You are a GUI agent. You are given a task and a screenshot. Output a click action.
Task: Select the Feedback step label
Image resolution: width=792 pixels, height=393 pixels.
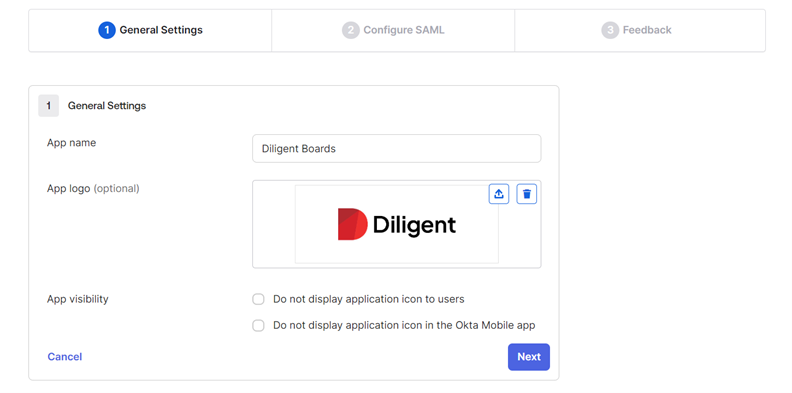click(x=647, y=30)
